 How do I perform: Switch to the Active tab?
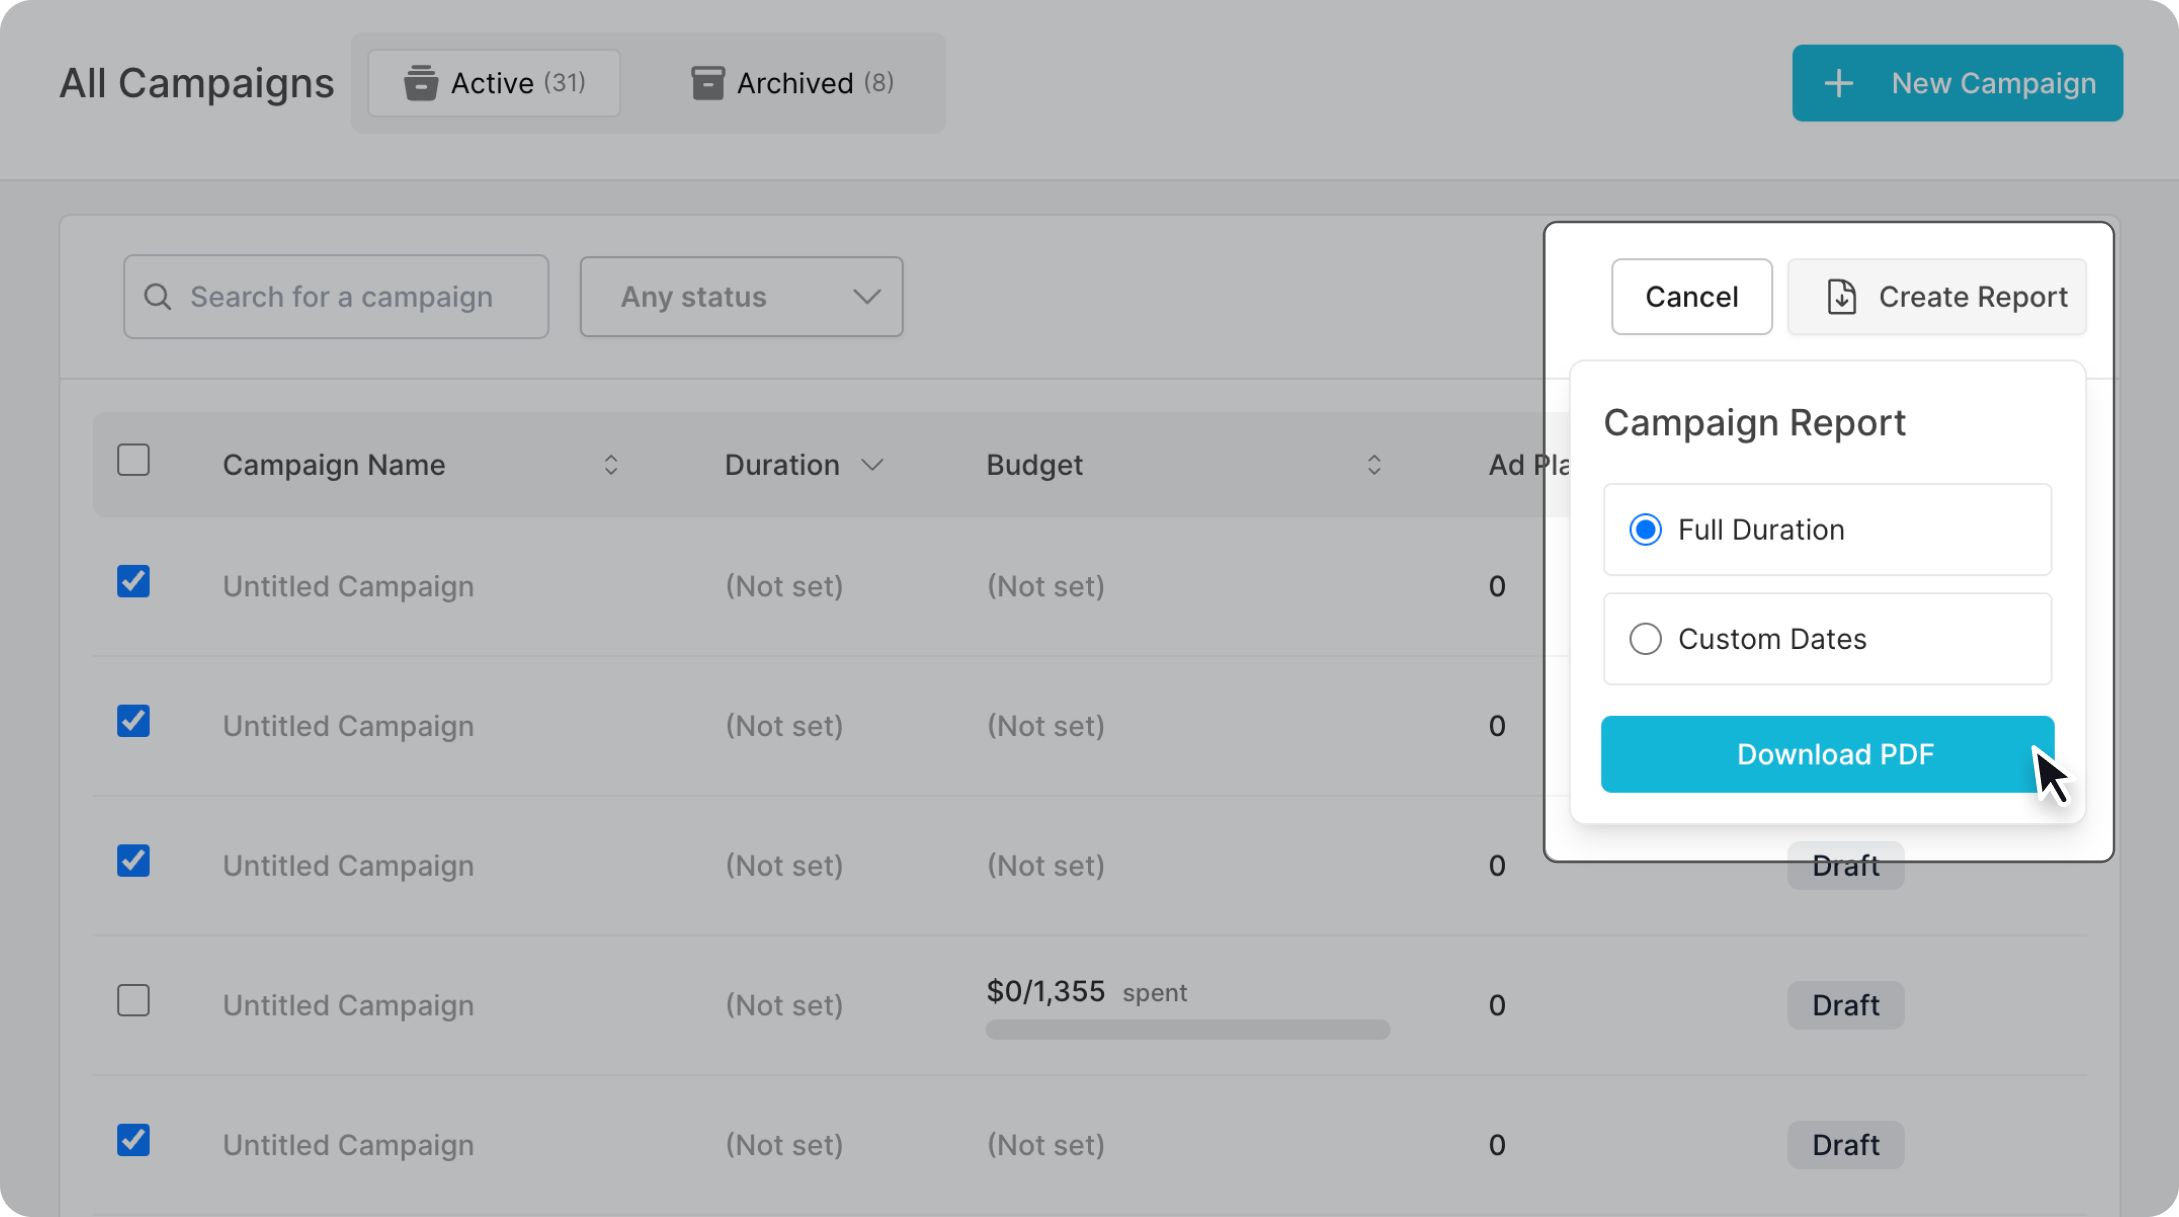pyautogui.click(x=494, y=83)
